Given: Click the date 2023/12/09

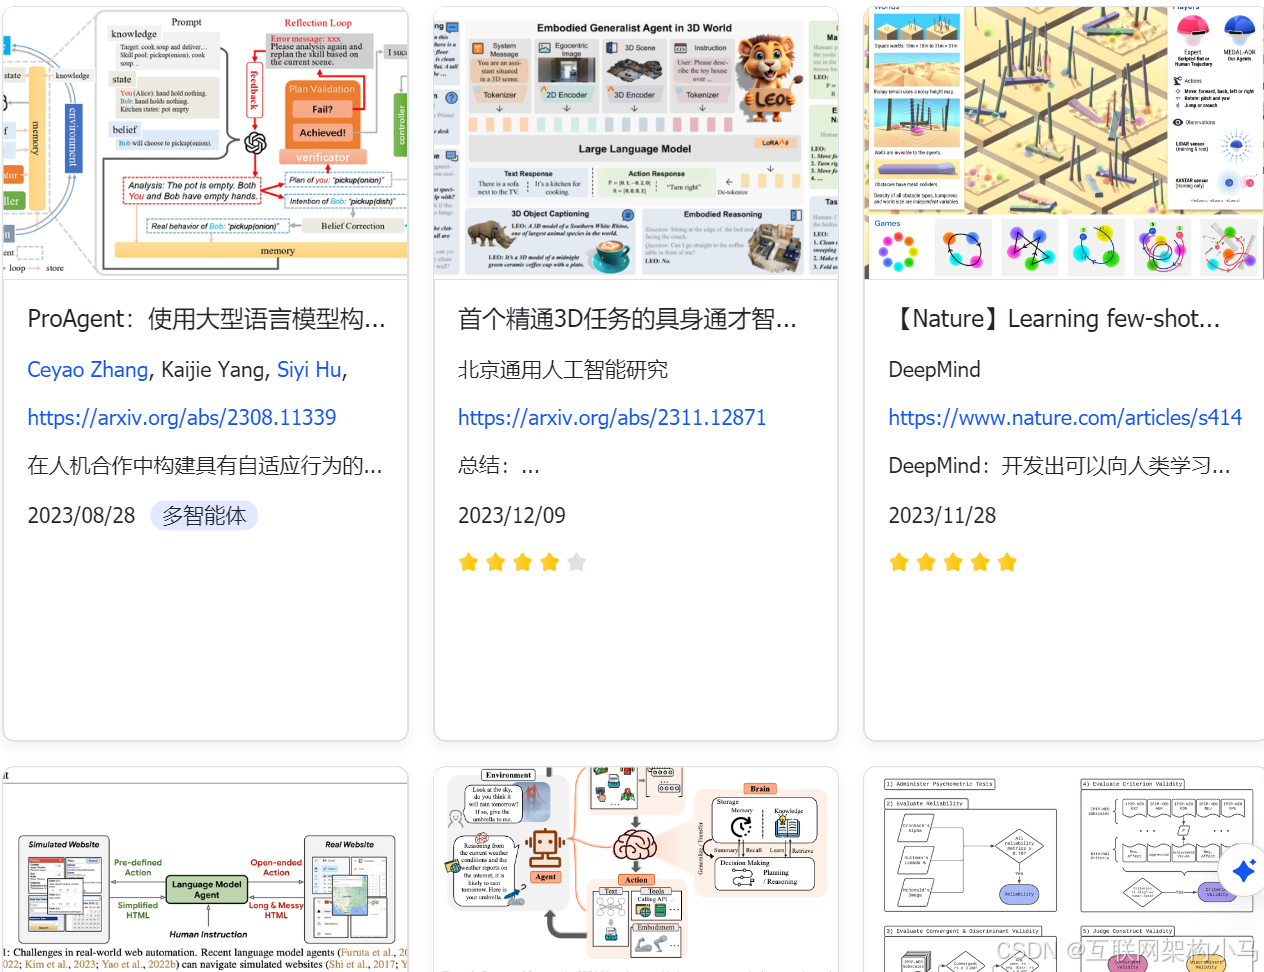Looking at the screenshot, I should tap(512, 516).
